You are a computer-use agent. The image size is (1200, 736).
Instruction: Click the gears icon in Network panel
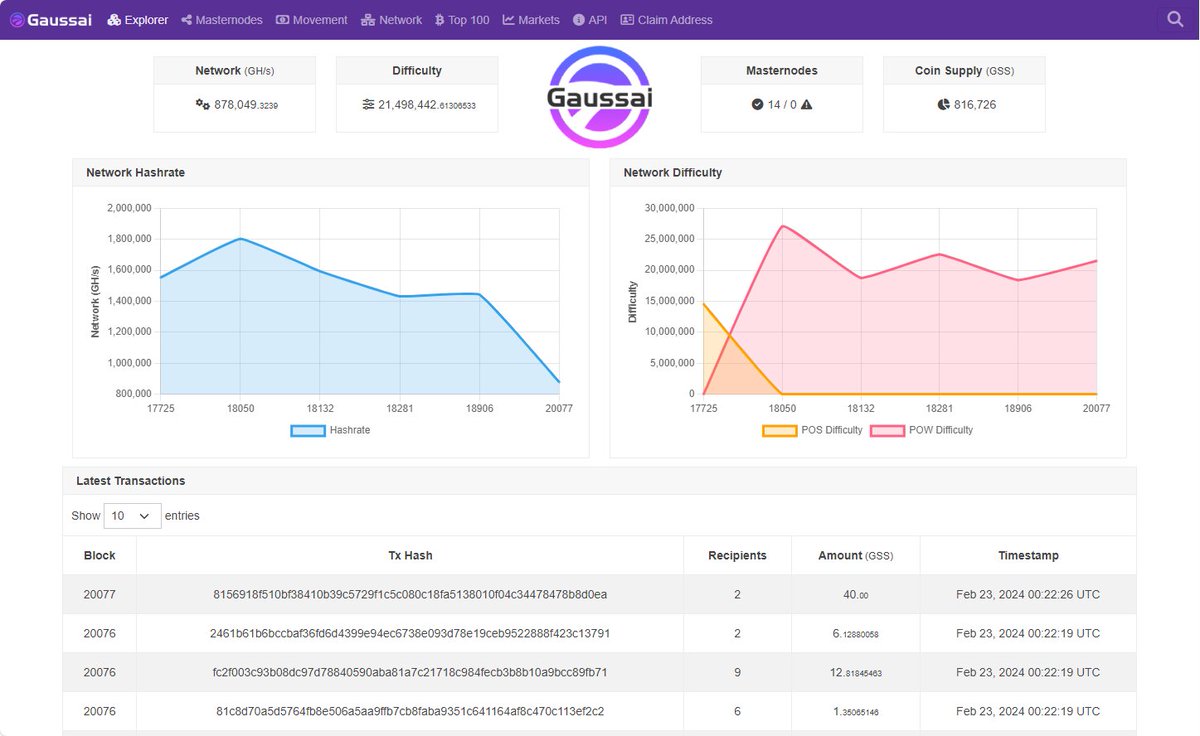pyautogui.click(x=202, y=104)
